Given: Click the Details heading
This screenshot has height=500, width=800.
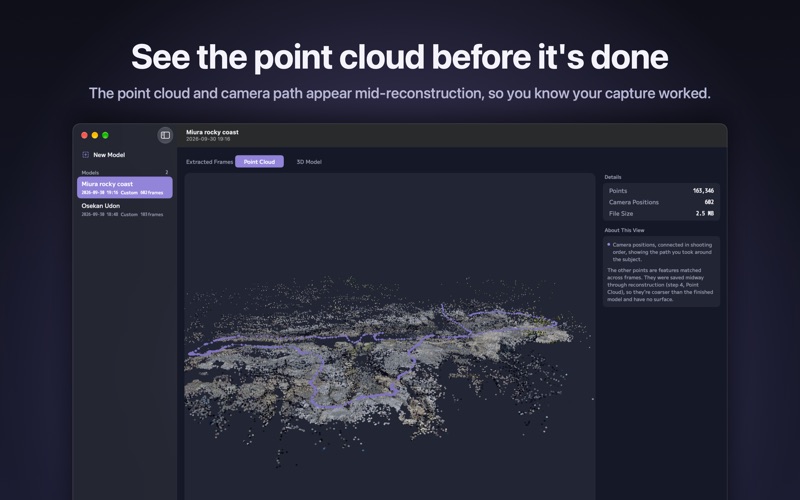Looking at the screenshot, I should 613,177.
